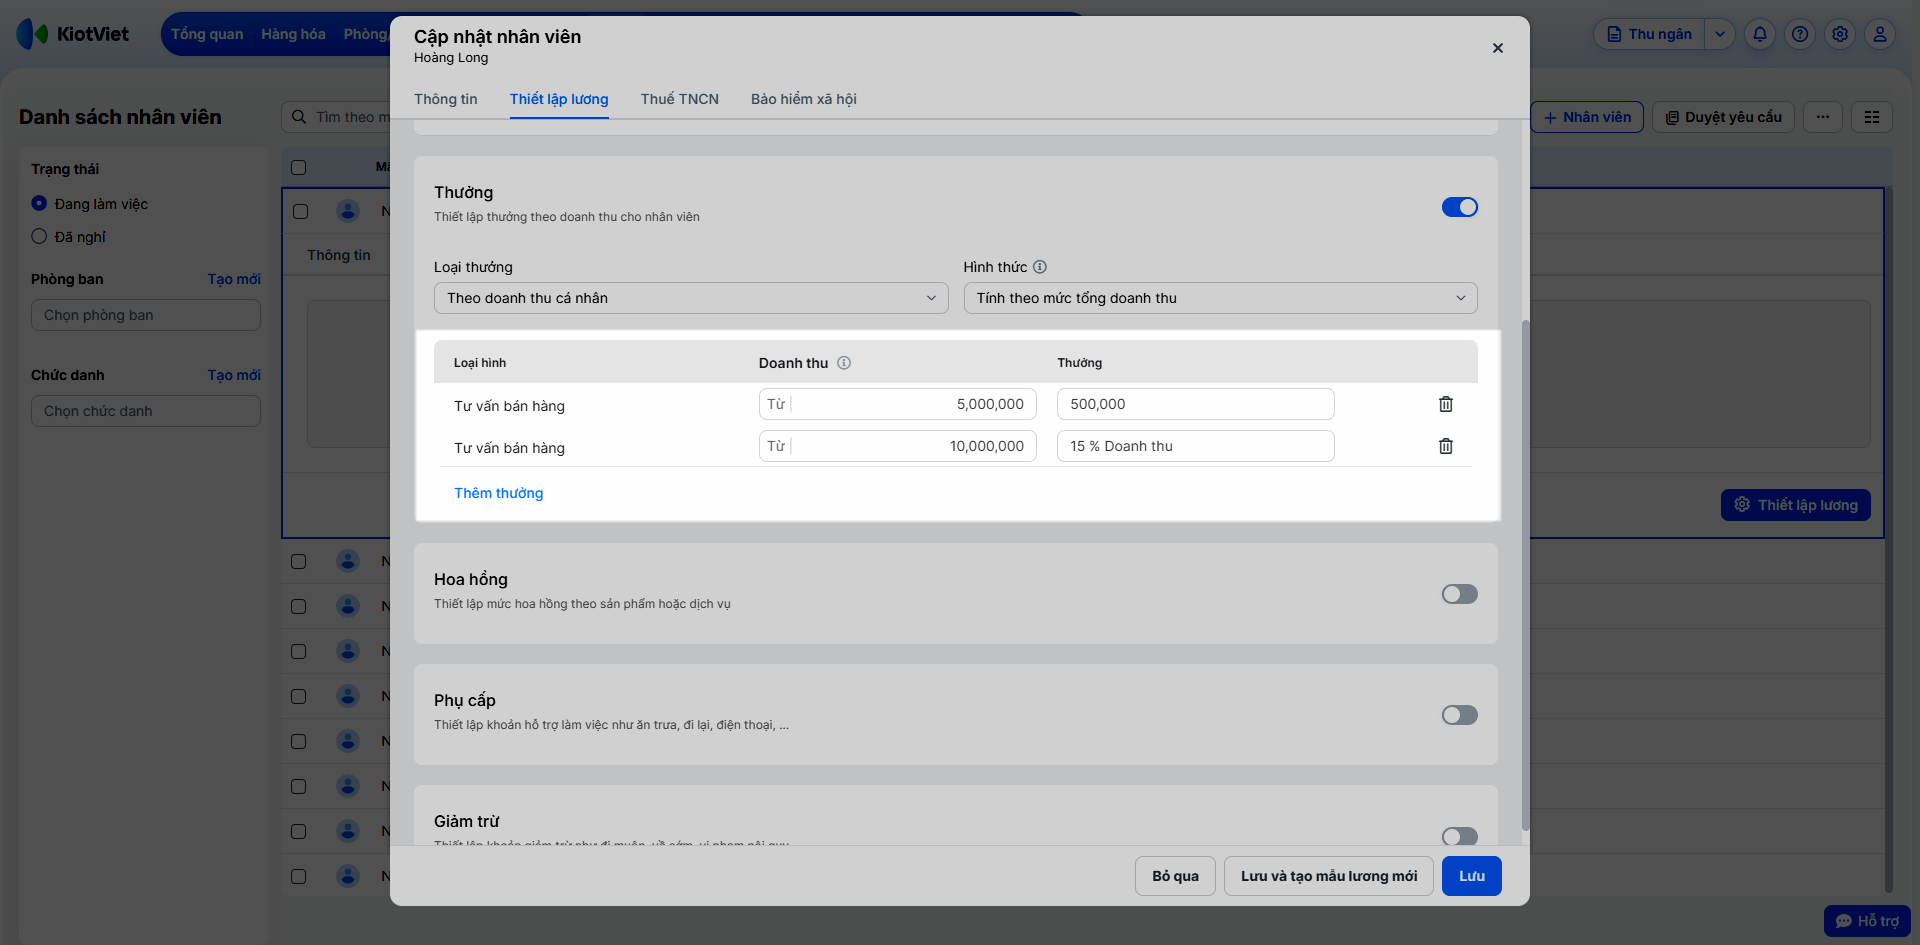This screenshot has width=1920, height=945.
Task: Open the Chọn phòng ban selector
Action: (146, 315)
